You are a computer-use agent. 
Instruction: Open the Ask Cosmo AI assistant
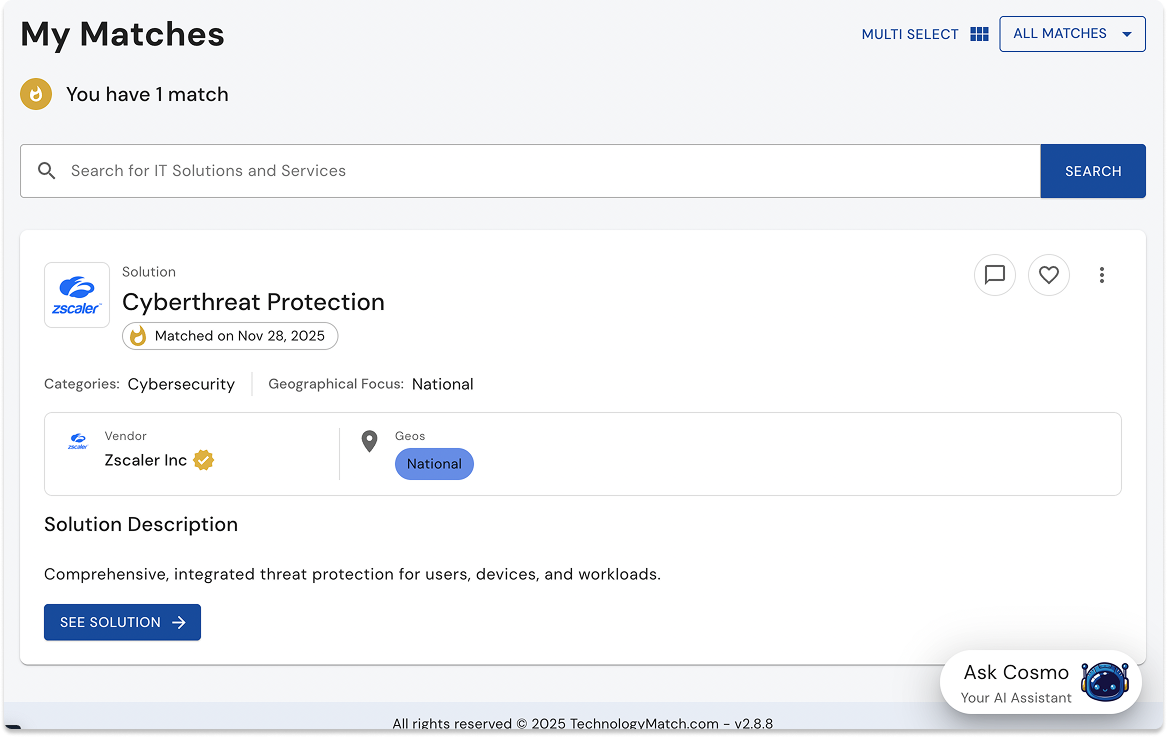tap(1040, 683)
